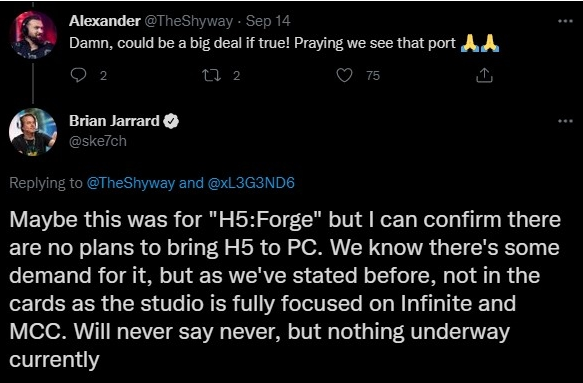Open more options on Alexander's tweet

tap(566, 21)
